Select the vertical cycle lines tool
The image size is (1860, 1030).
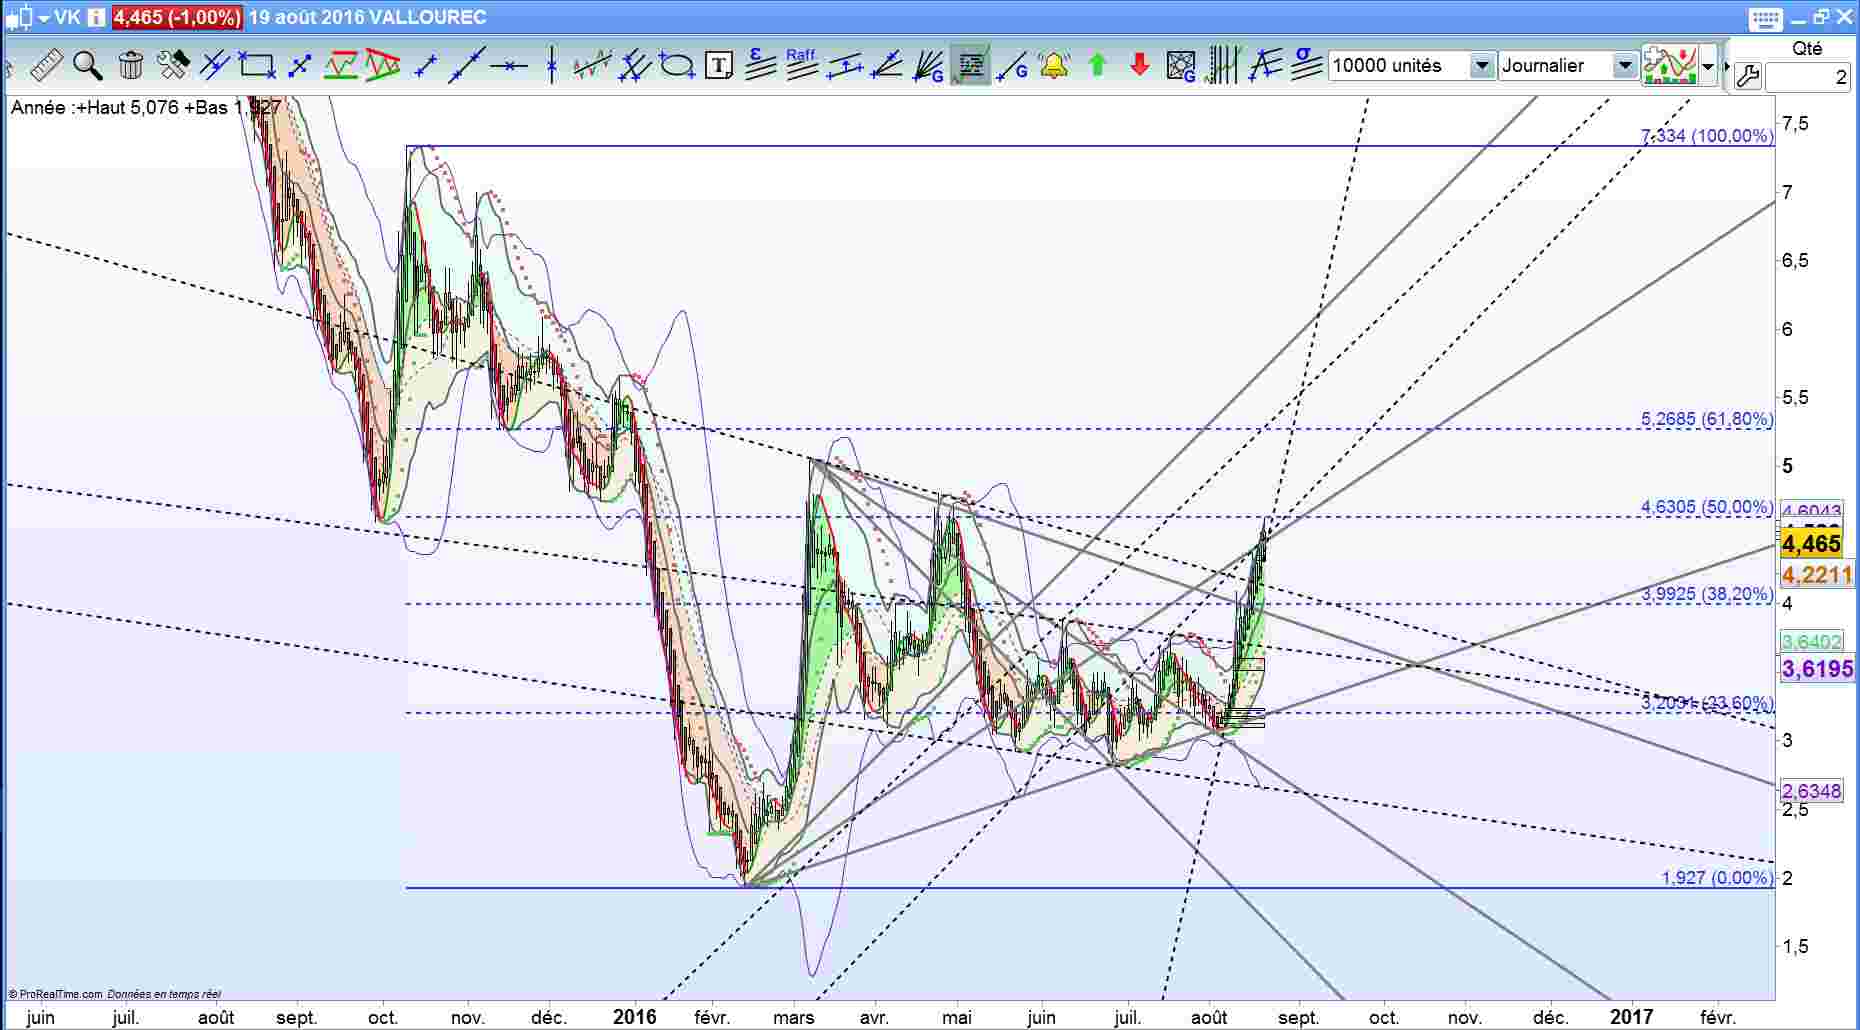1223,66
